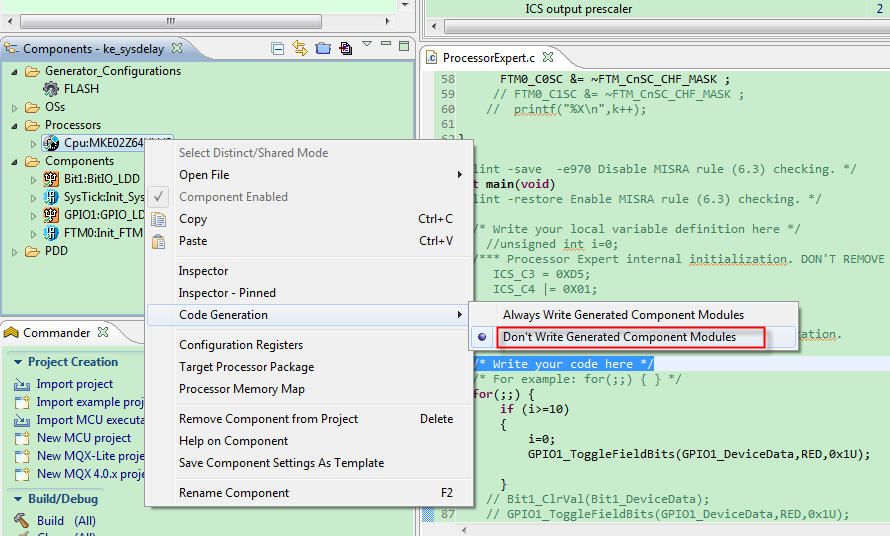Collapse the Project Creation section

click(x=18, y=362)
